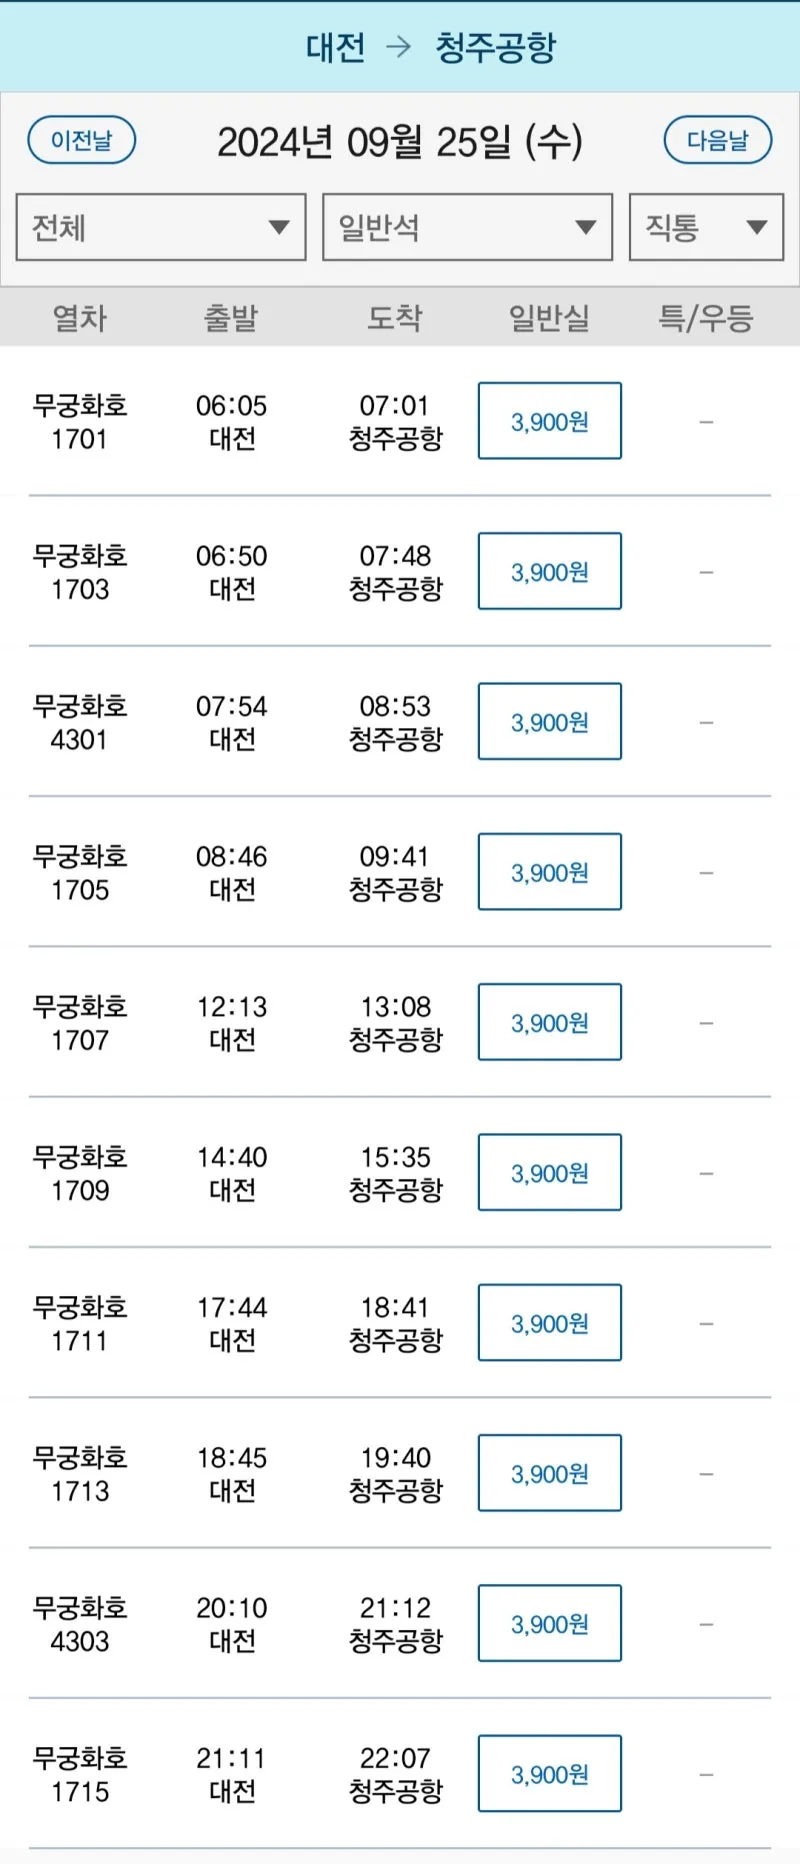Click the arrow icon between 대전 and 청주공항

[x=399, y=47]
